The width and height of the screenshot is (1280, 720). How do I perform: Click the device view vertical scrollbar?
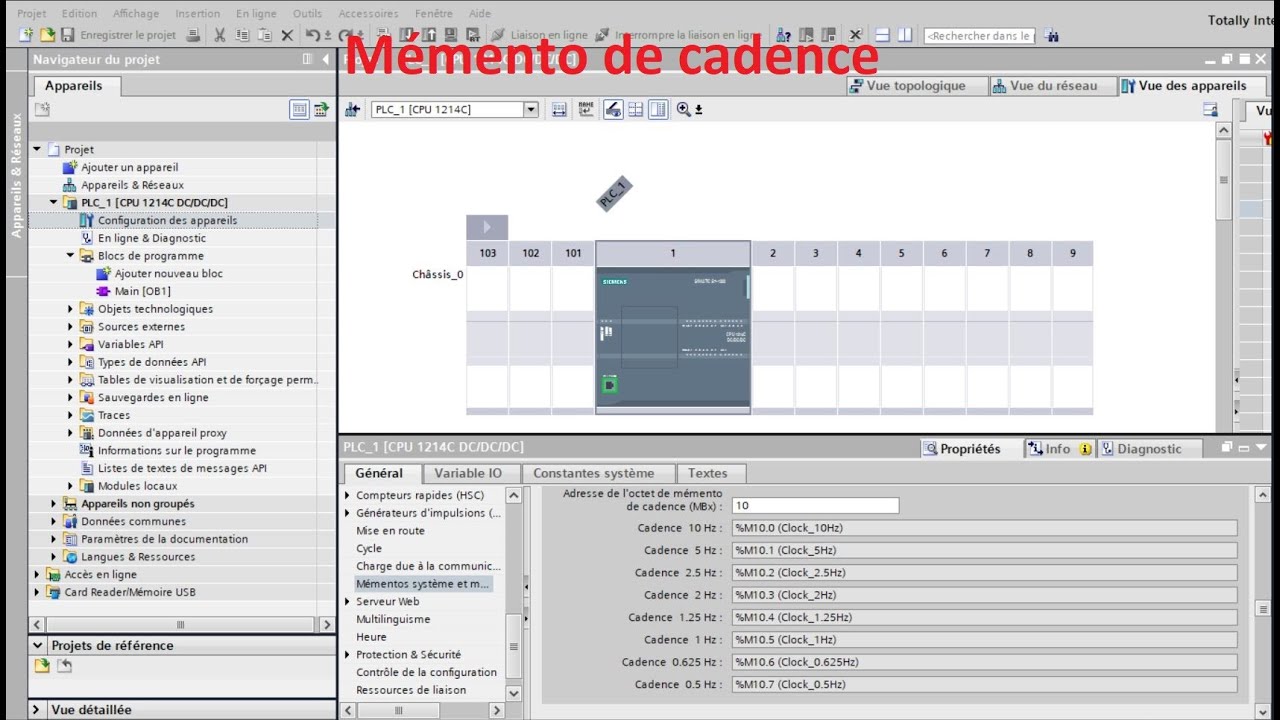click(1223, 180)
